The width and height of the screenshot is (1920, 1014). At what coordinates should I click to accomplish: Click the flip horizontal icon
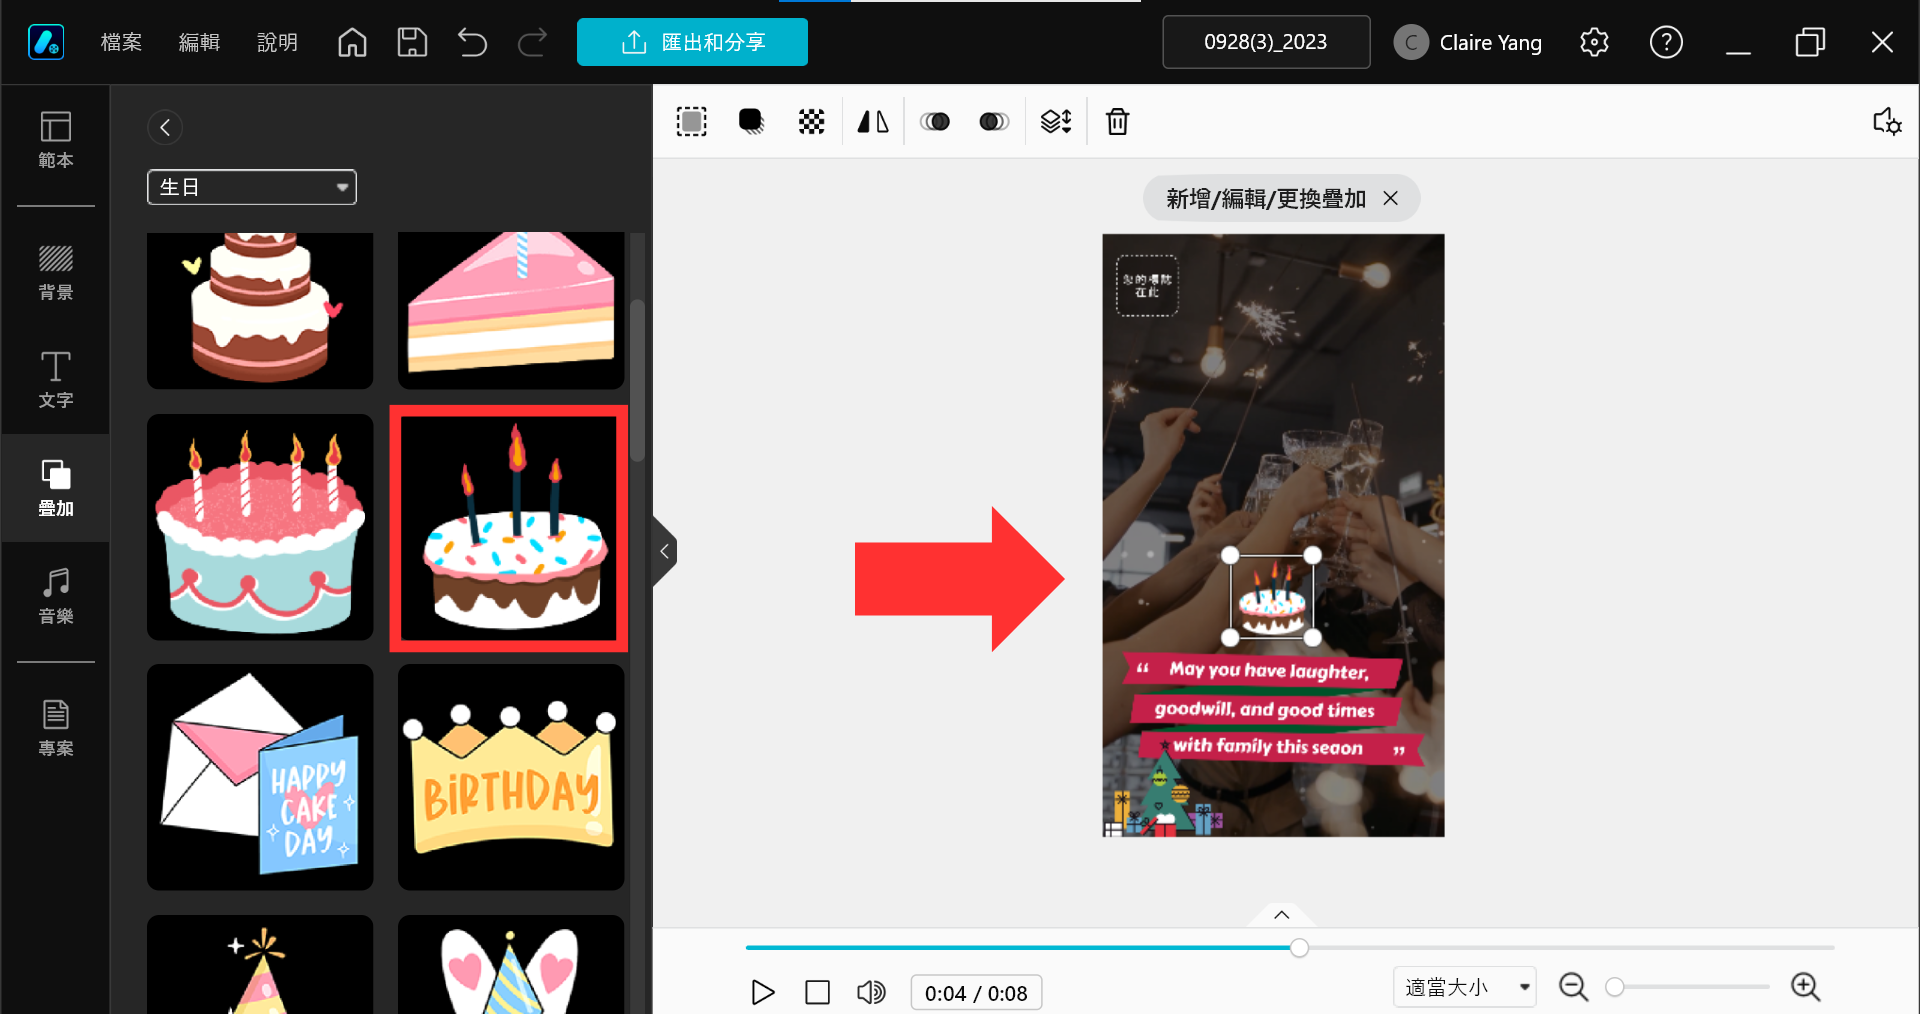point(873,122)
